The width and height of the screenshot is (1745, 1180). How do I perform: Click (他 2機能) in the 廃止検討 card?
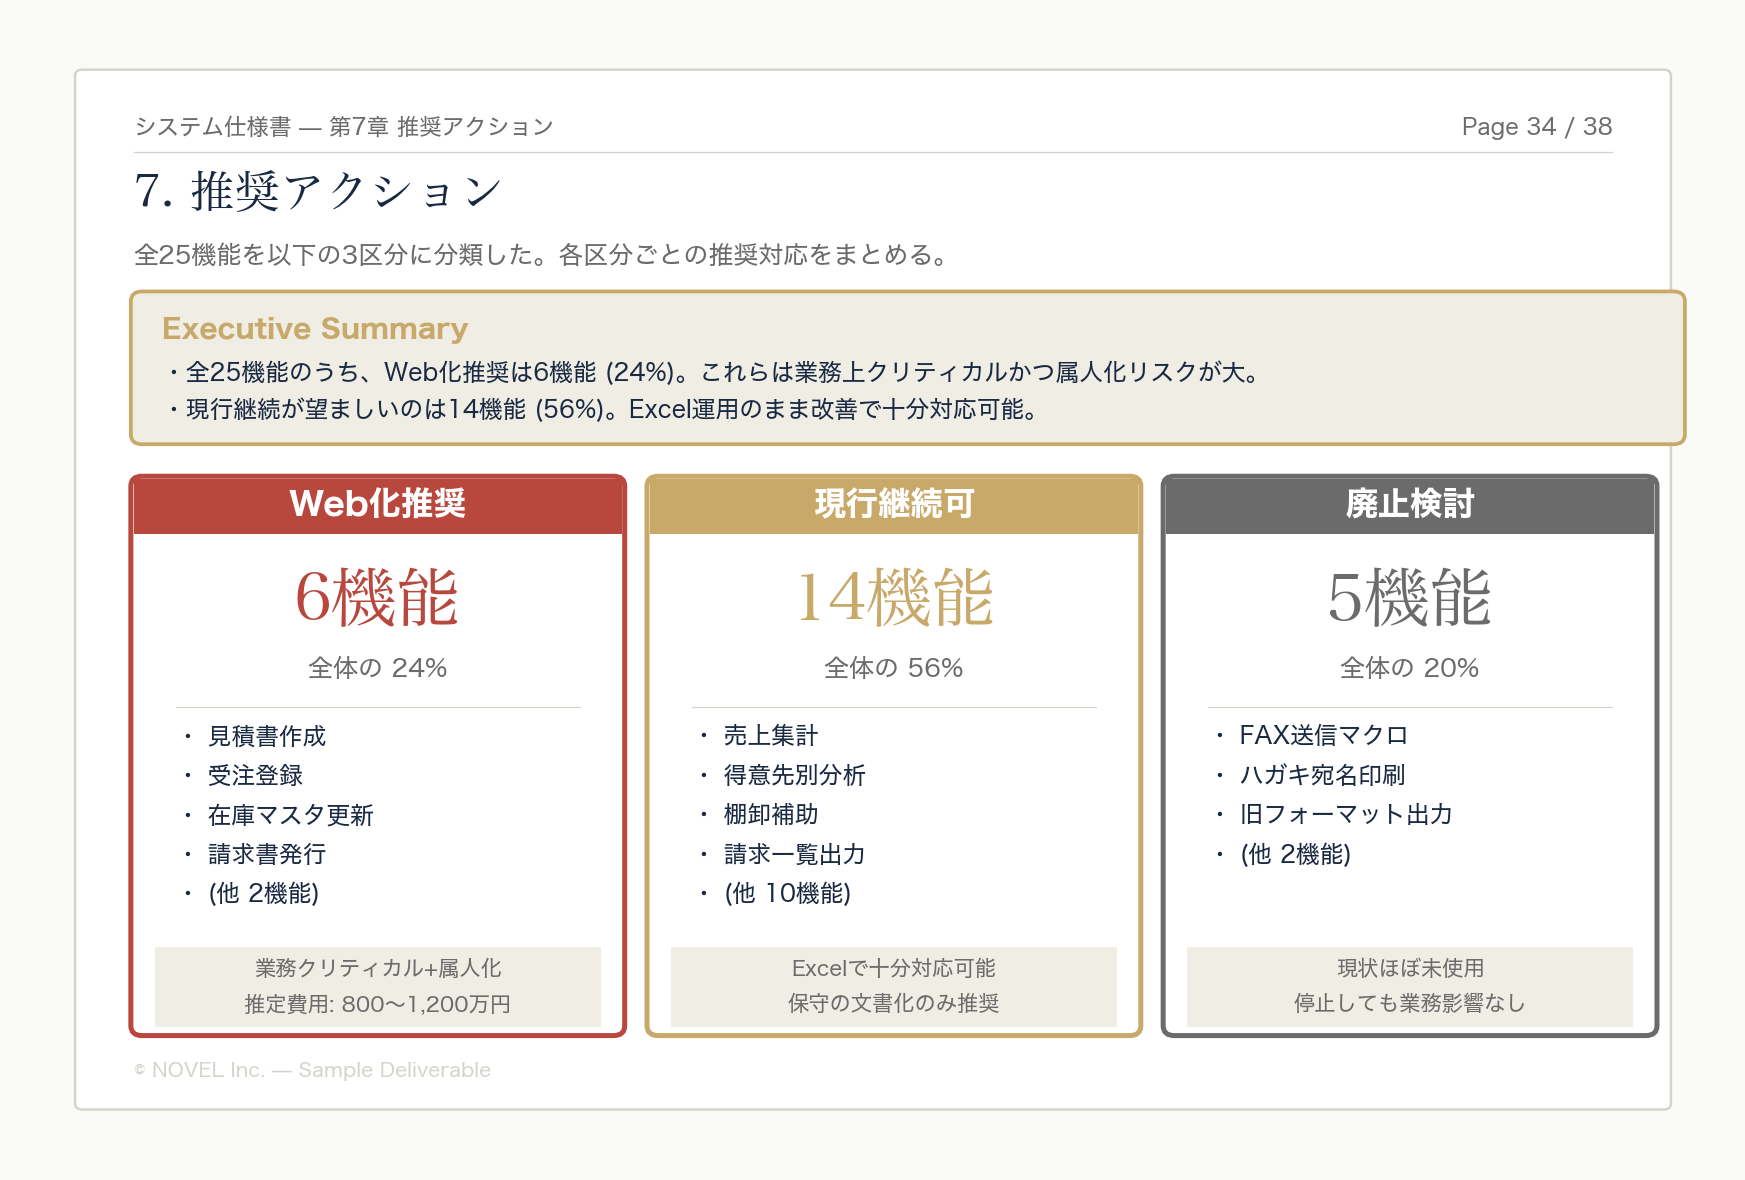1296,854
